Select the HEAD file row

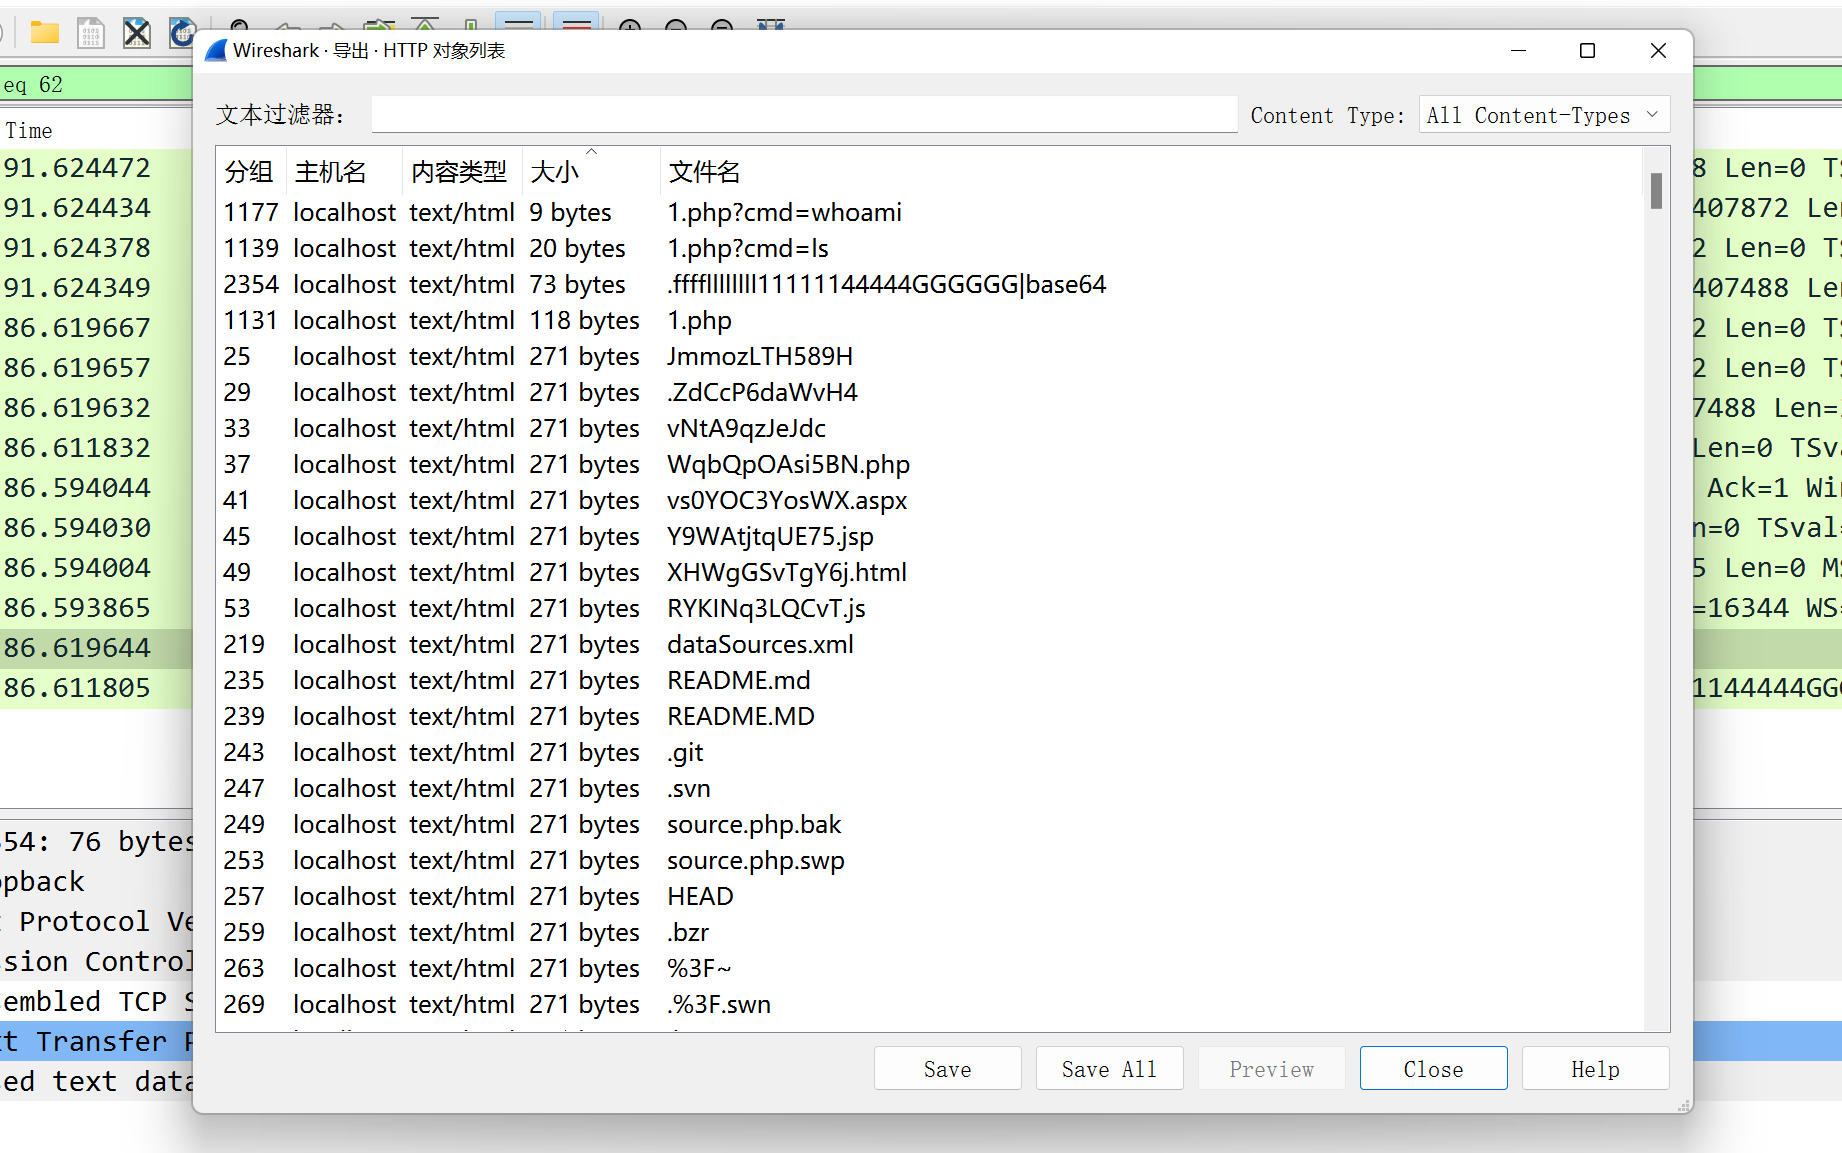[x=930, y=896]
